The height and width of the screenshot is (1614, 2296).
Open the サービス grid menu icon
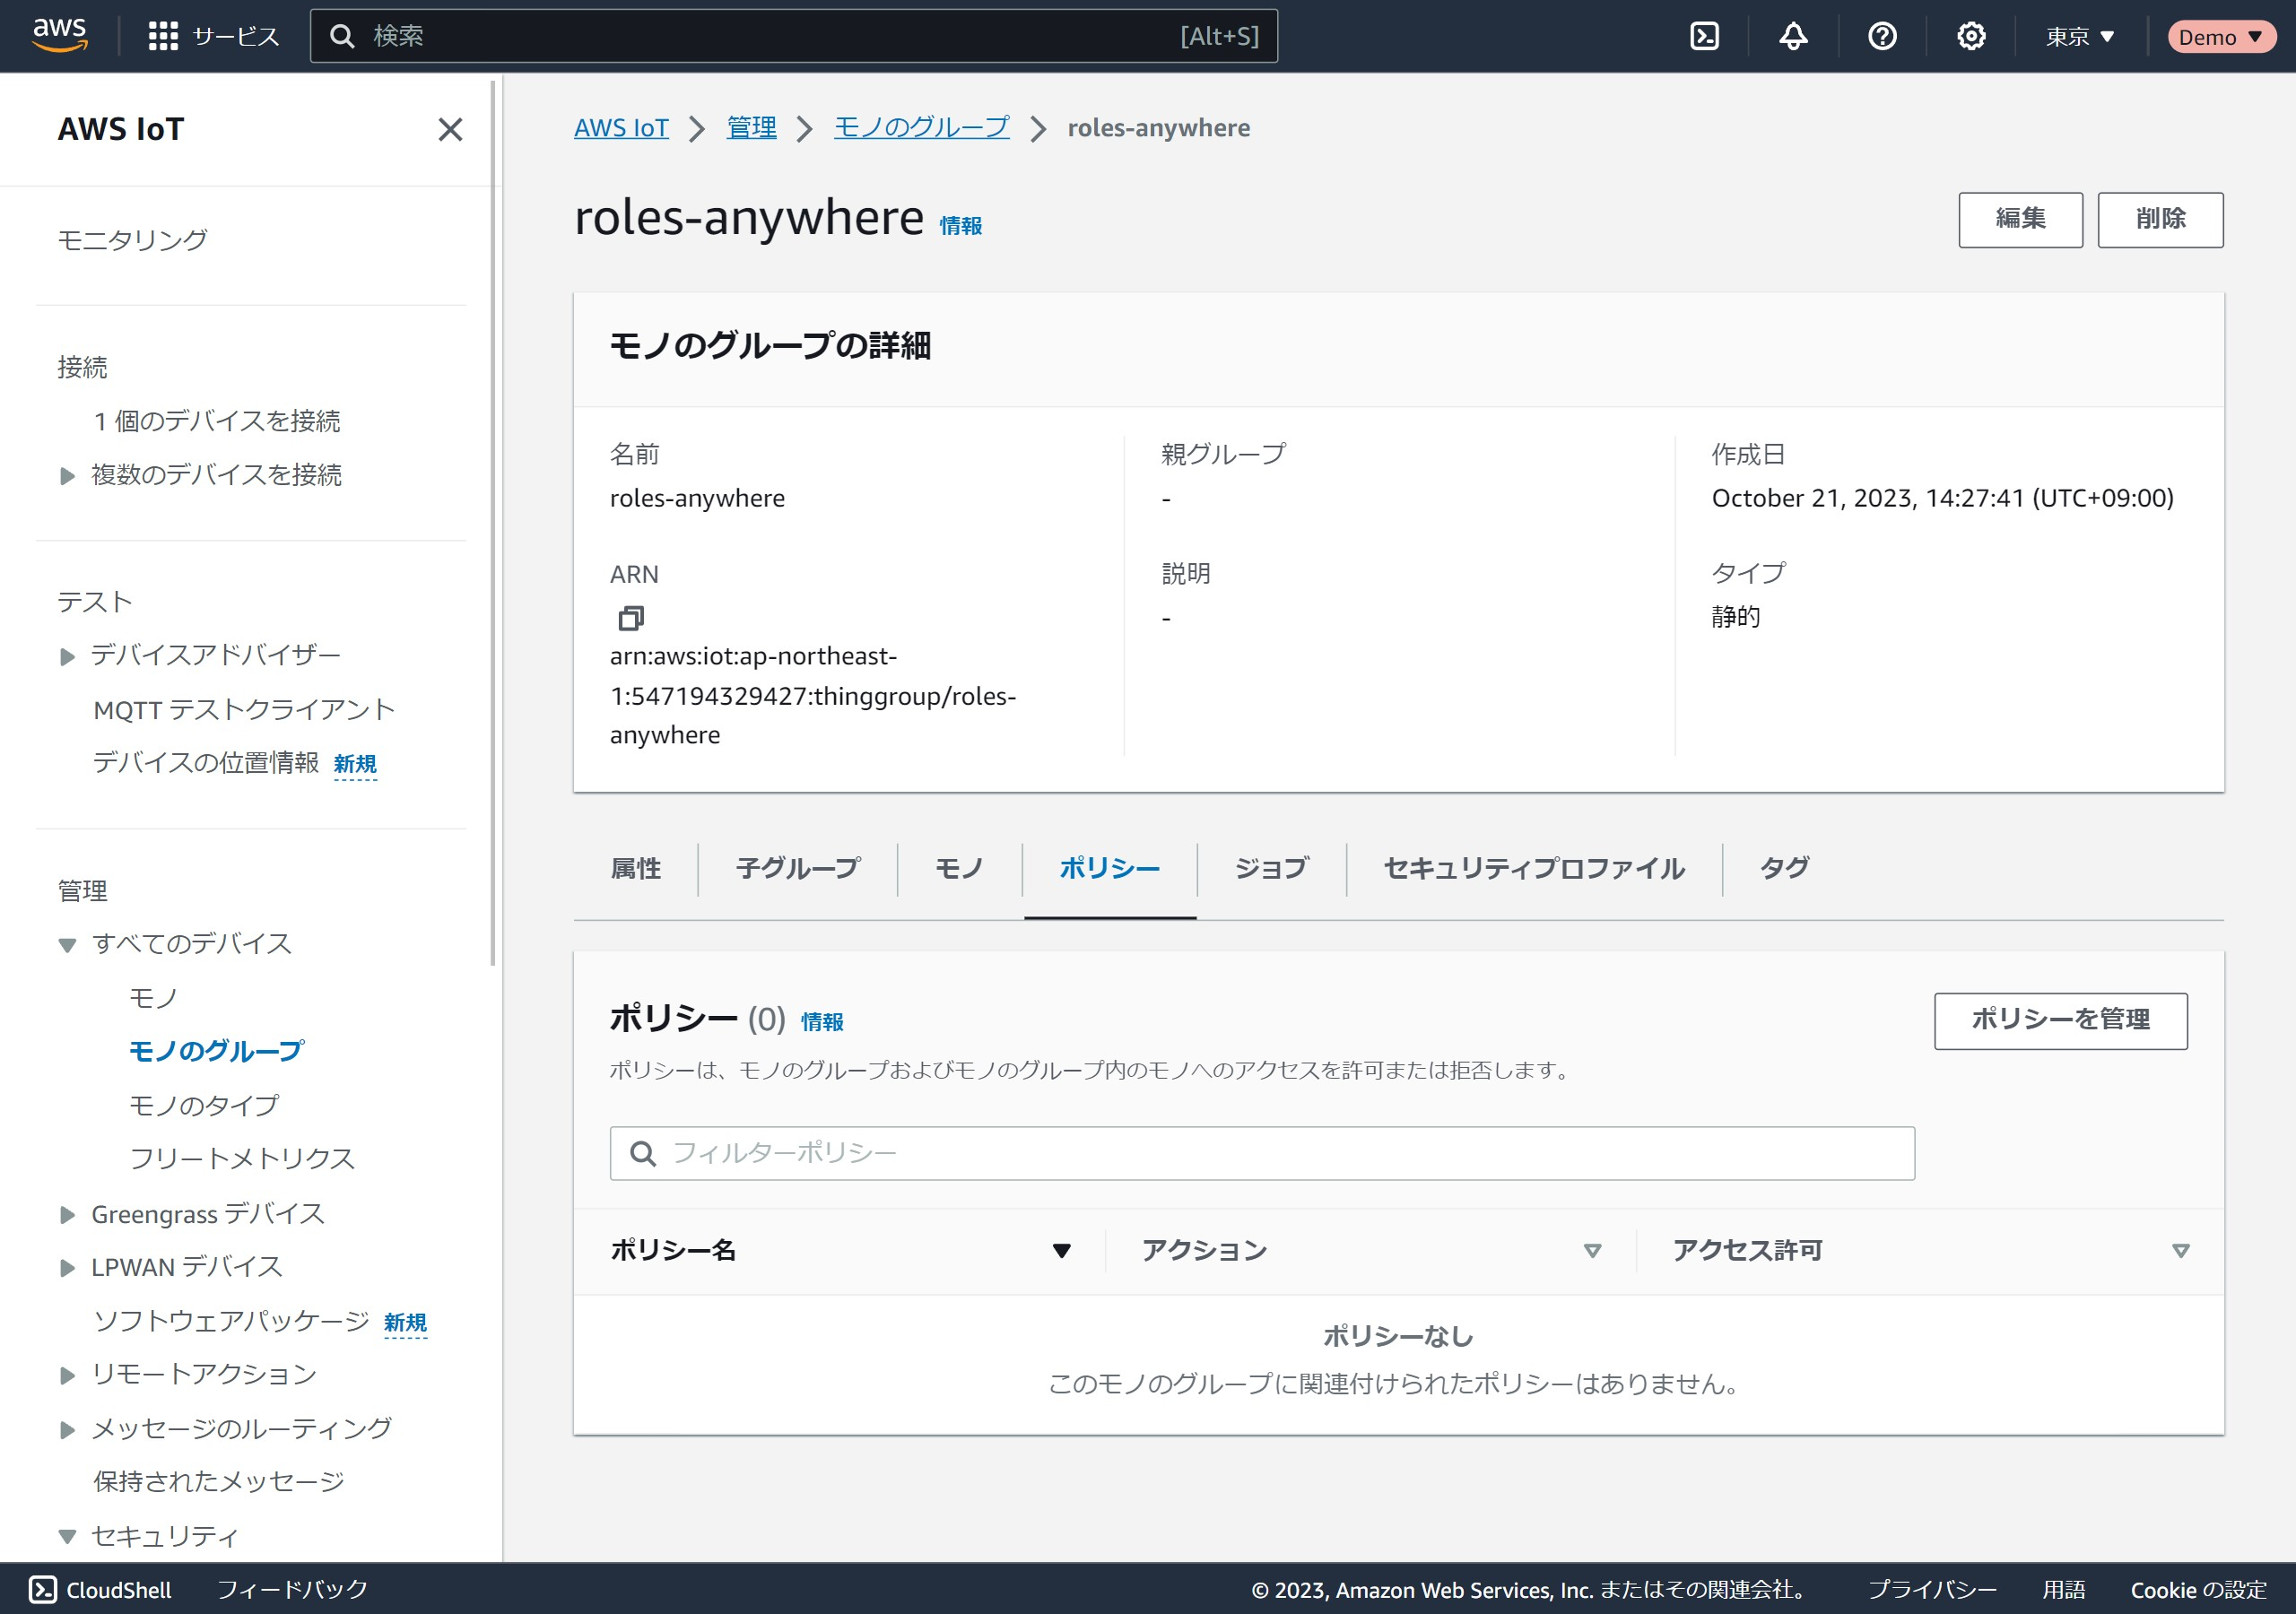click(163, 36)
